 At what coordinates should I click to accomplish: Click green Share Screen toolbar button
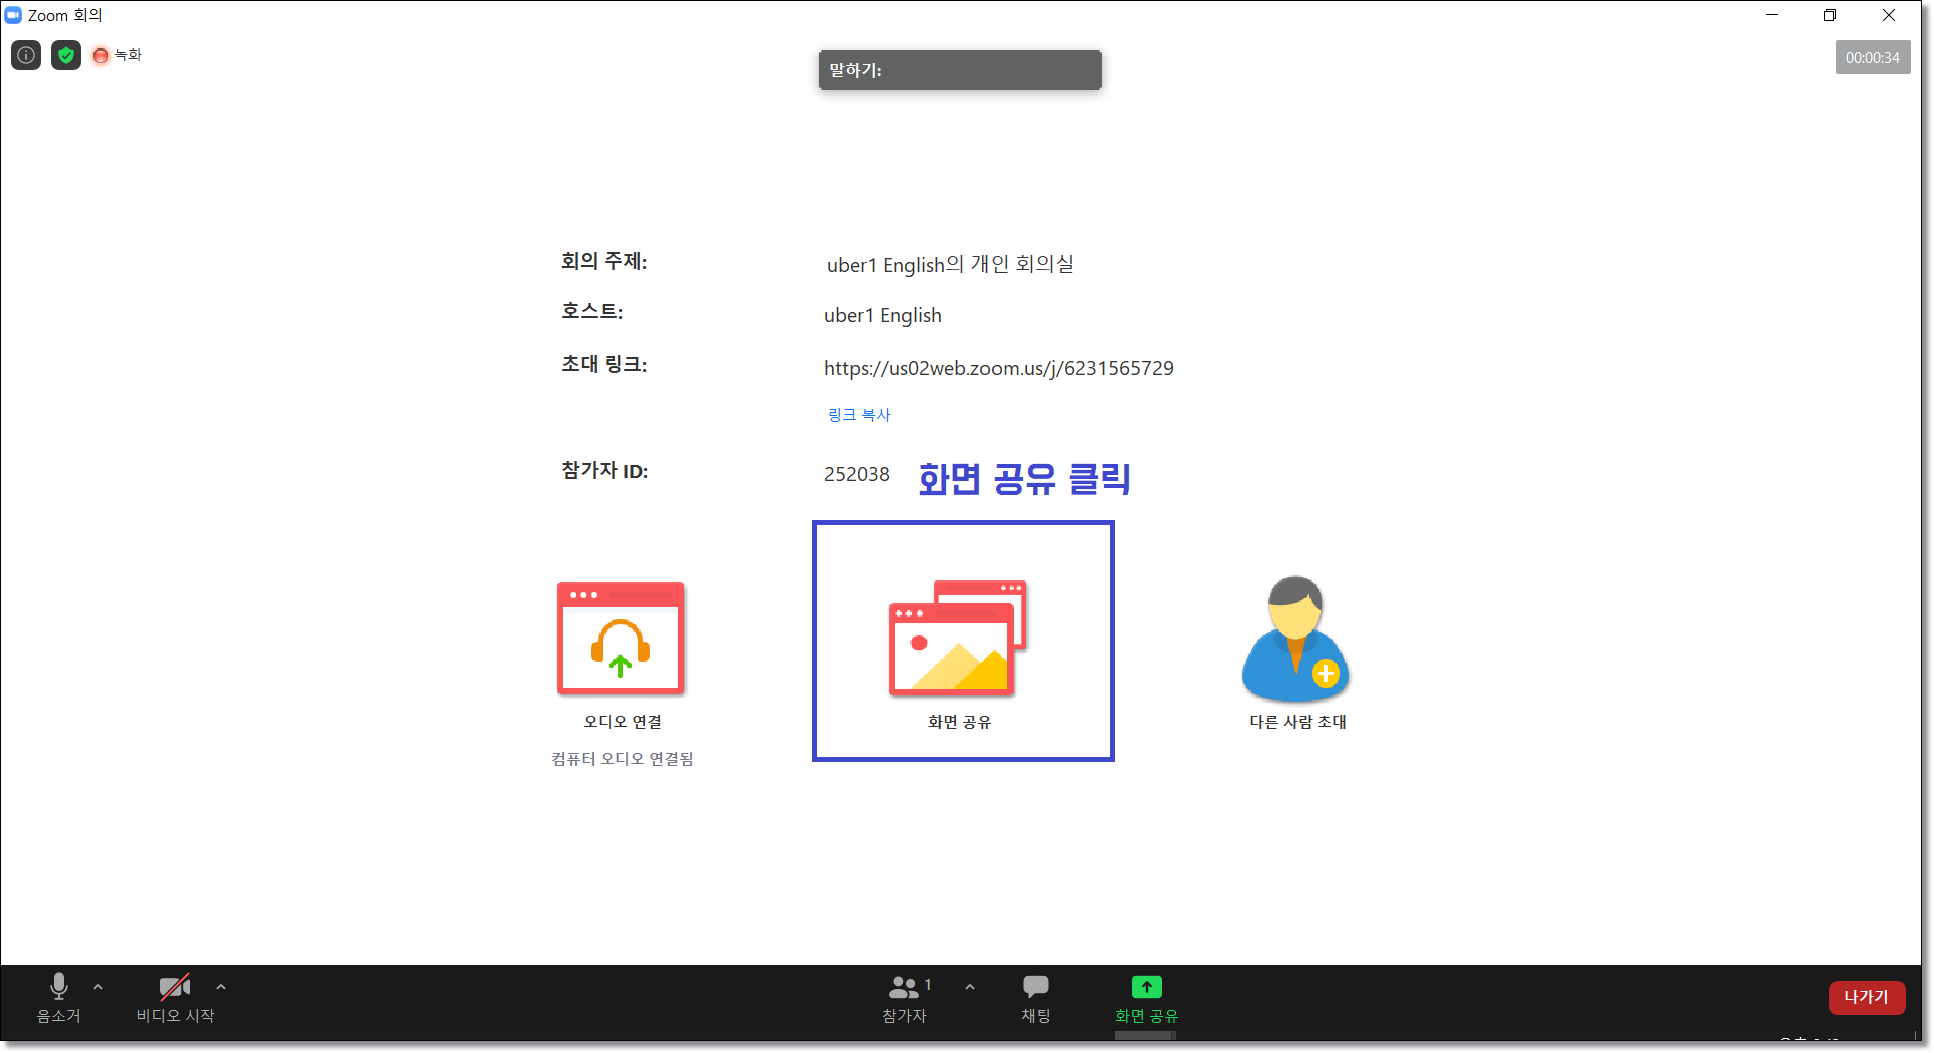point(1147,998)
